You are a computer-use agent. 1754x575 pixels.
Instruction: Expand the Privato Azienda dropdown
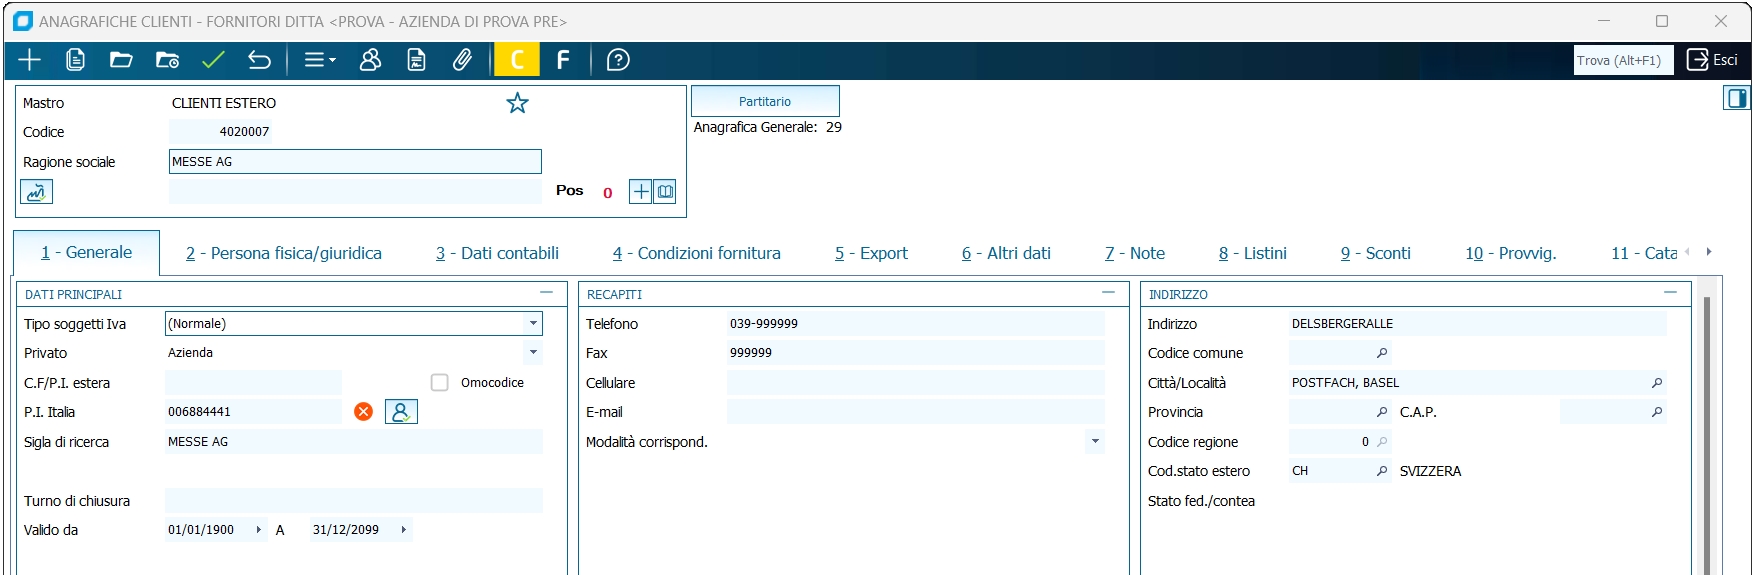tap(533, 352)
